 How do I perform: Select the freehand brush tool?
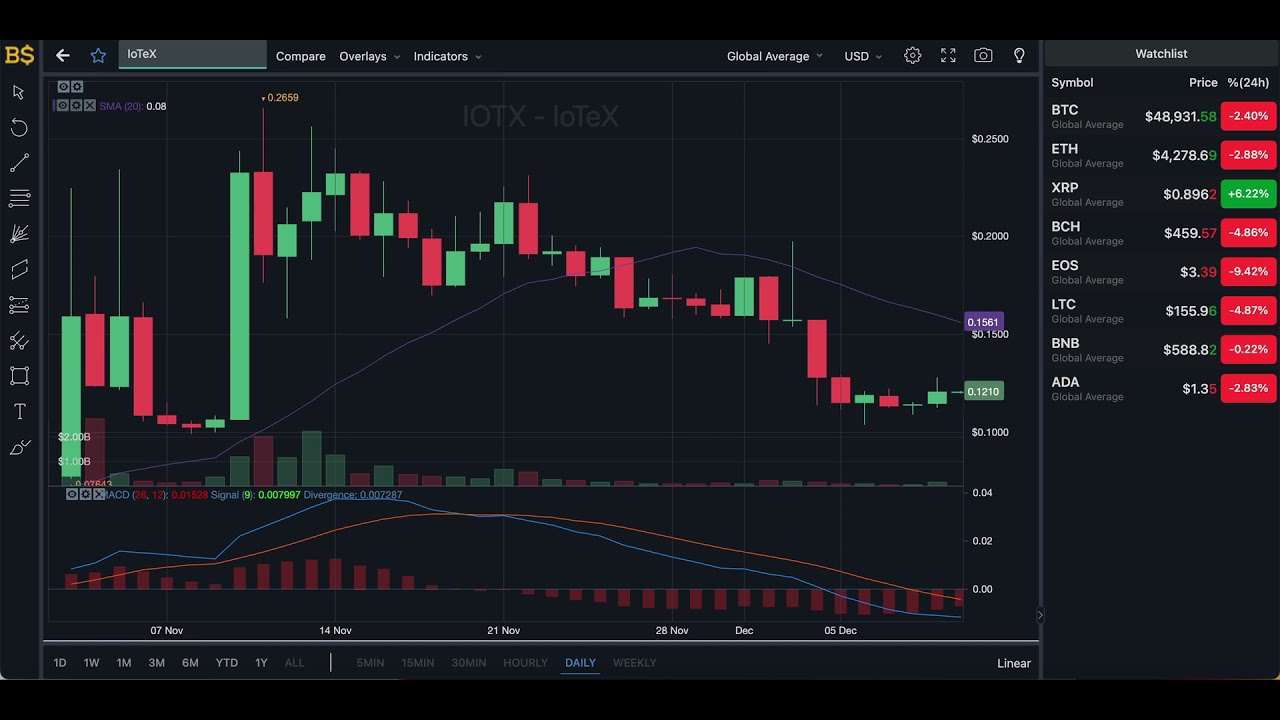pyautogui.click(x=19, y=447)
